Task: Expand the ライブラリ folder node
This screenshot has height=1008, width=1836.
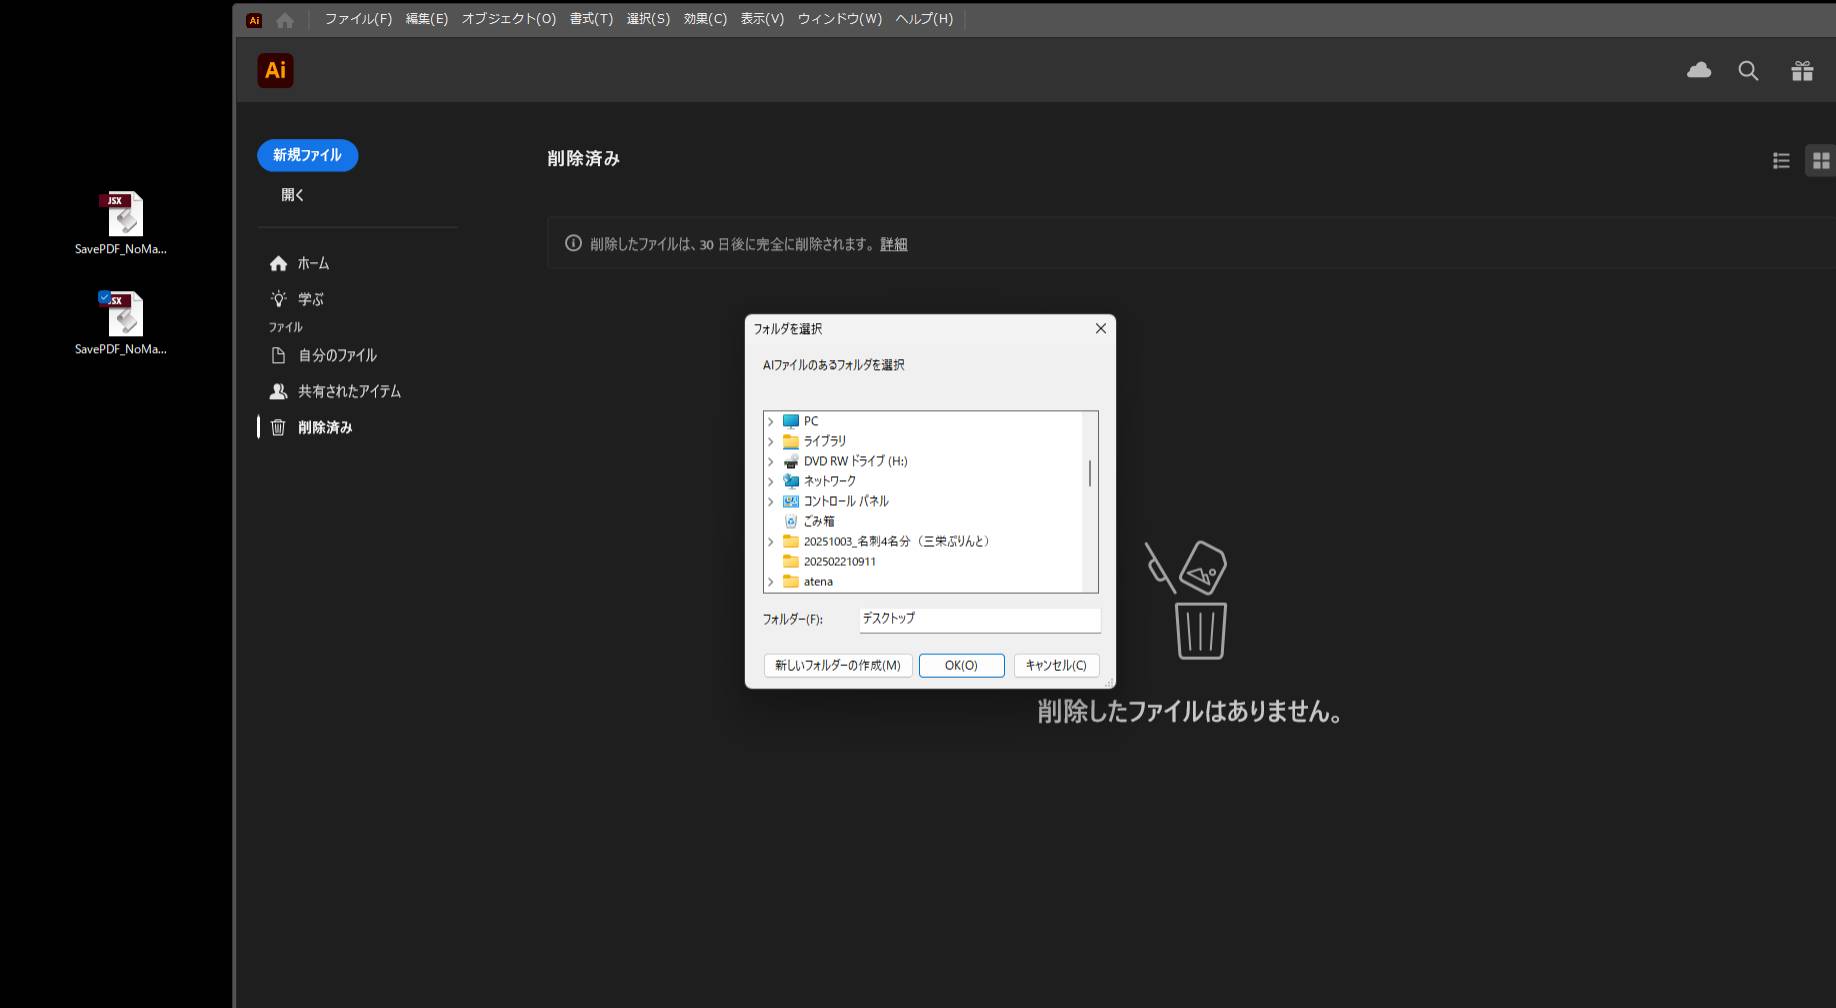Action: coord(770,441)
